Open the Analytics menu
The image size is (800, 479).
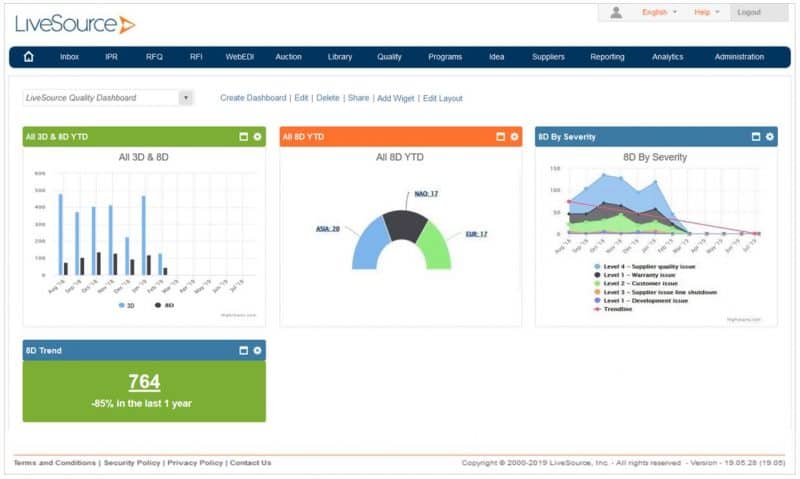pos(667,57)
